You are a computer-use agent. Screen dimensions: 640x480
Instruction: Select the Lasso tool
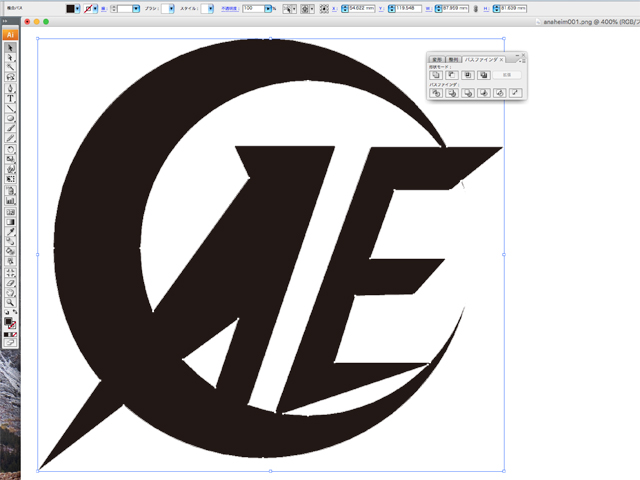coord(10,77)
